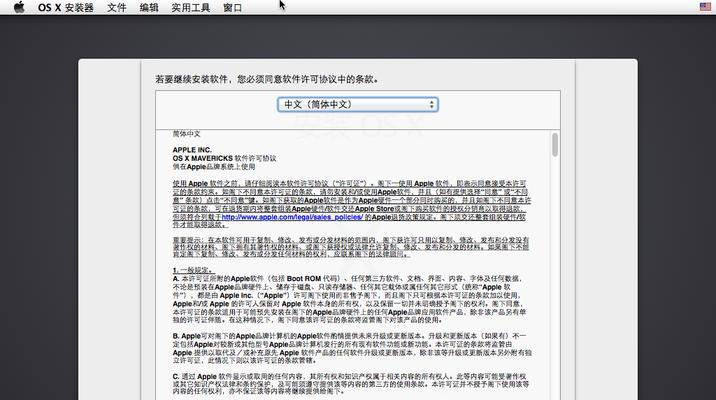Open the 中文（简体中文）language dropdown
This screenshot has height=400, width=716.
[x=358, y=105]
